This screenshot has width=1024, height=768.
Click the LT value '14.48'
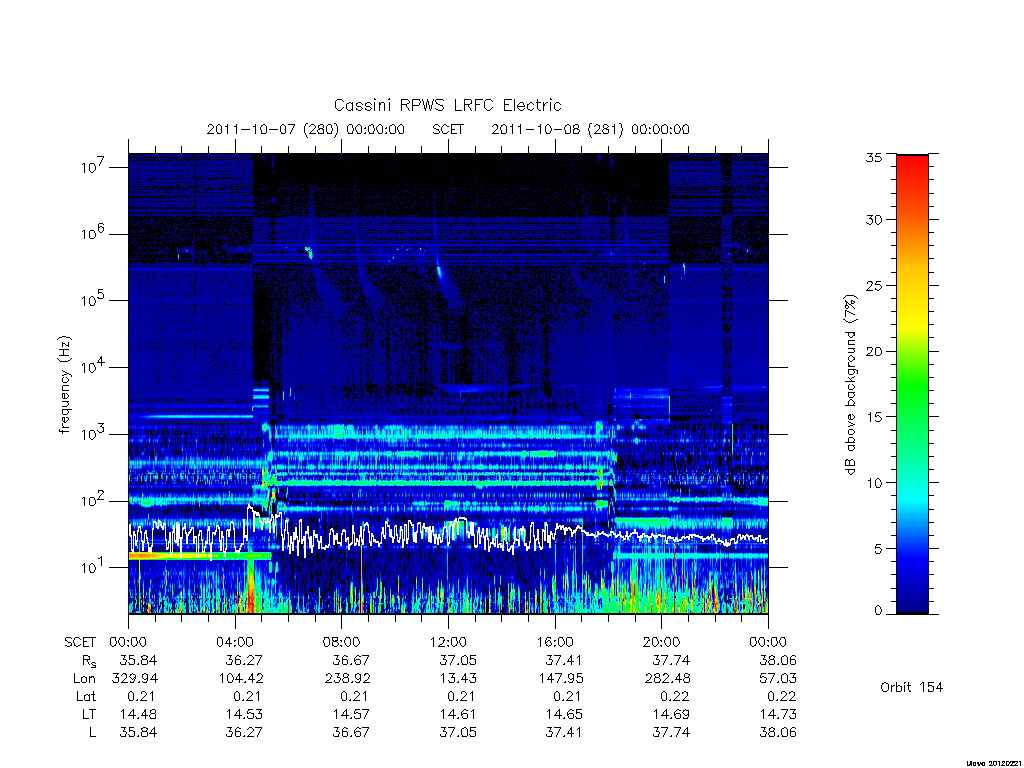(138, 714)
